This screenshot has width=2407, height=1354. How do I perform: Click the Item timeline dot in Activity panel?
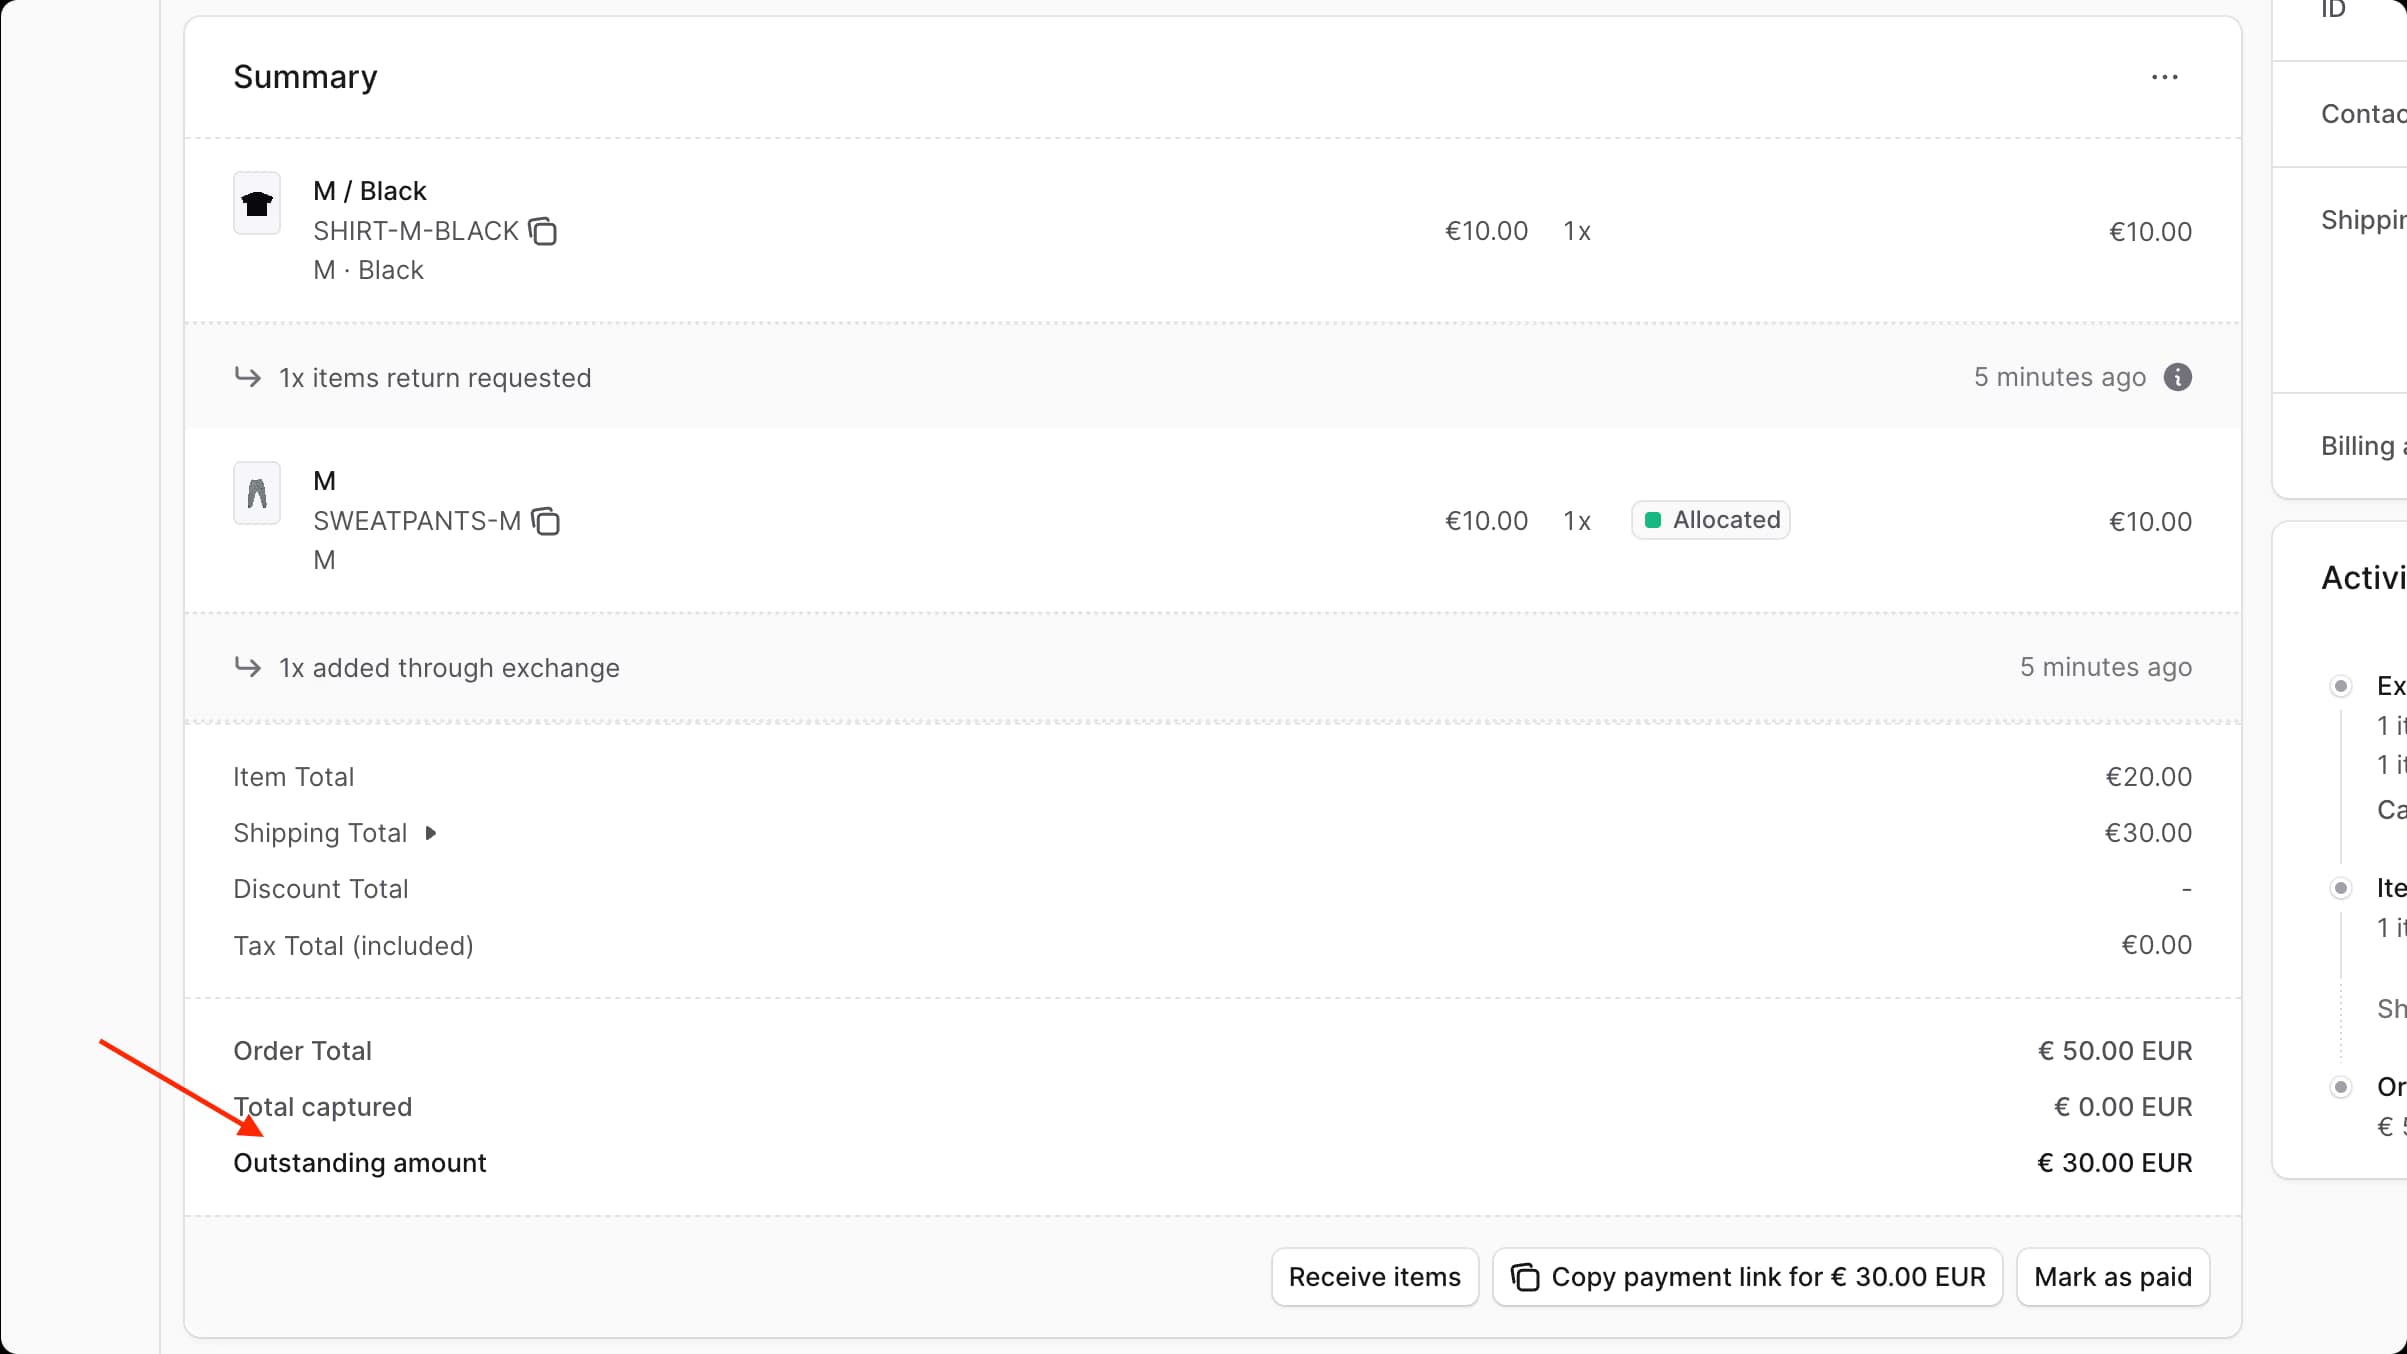click(x=2342, y=887)
